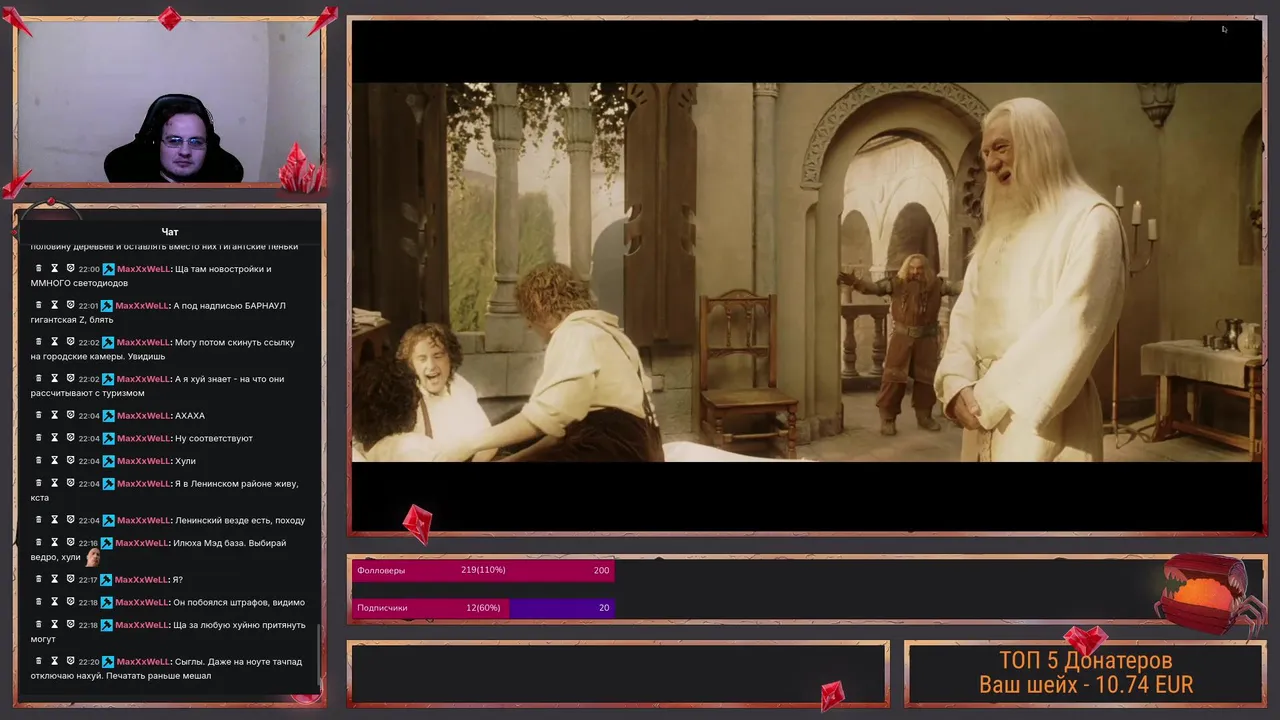Timeout the author of 'Ну соответствуют'
1280x720 pixels.
tap(55, 438)
